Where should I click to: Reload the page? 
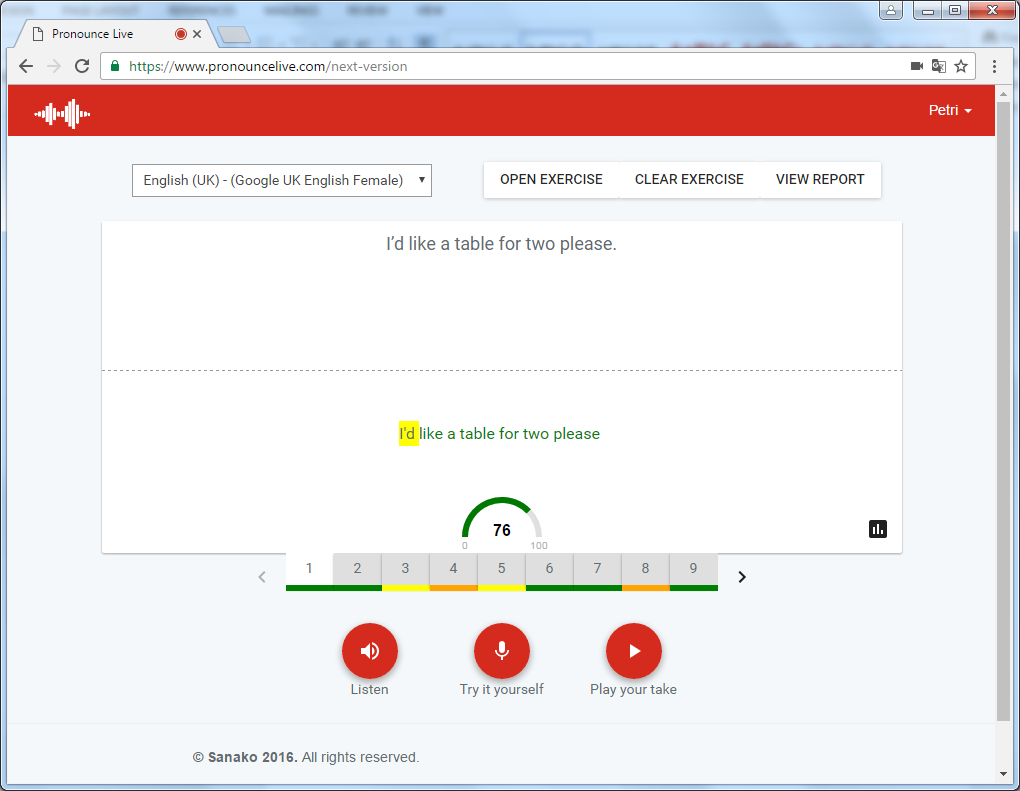click(81, 66)
